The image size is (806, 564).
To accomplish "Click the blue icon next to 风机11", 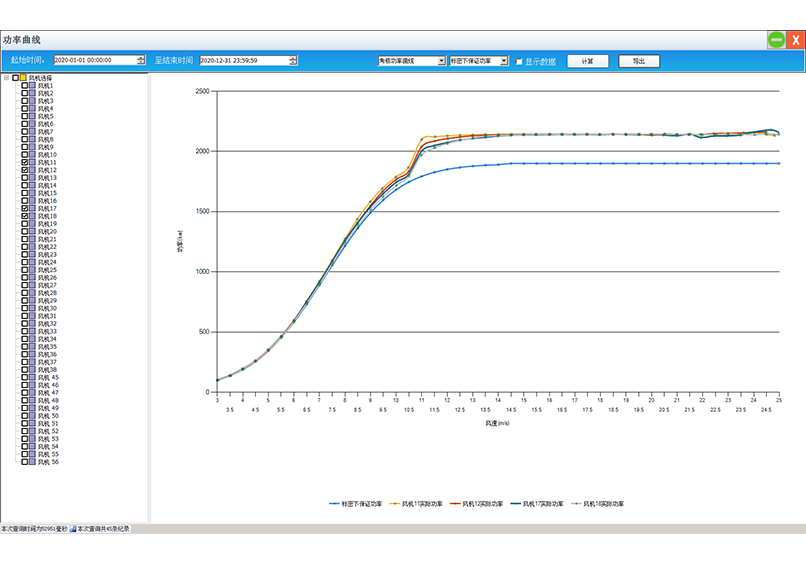I will (x=32, y=162).
